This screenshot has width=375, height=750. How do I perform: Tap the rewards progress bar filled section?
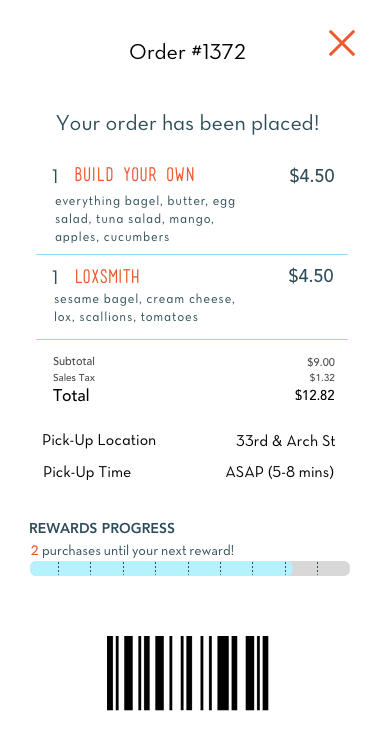point(161,568)
